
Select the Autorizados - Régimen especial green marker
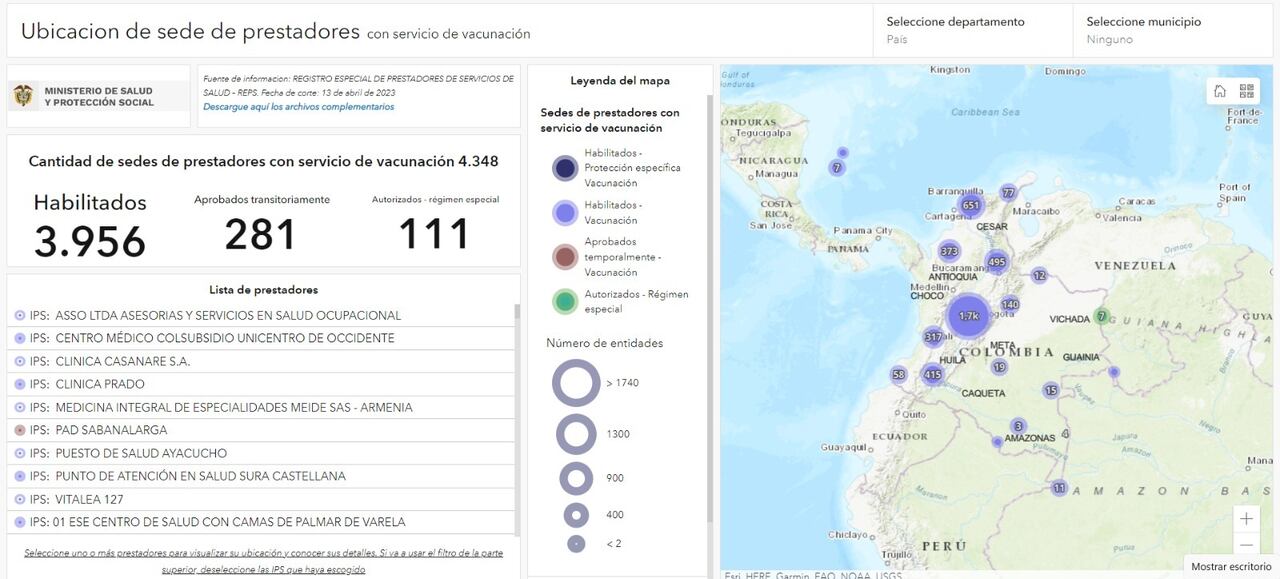tap(564, 301)
